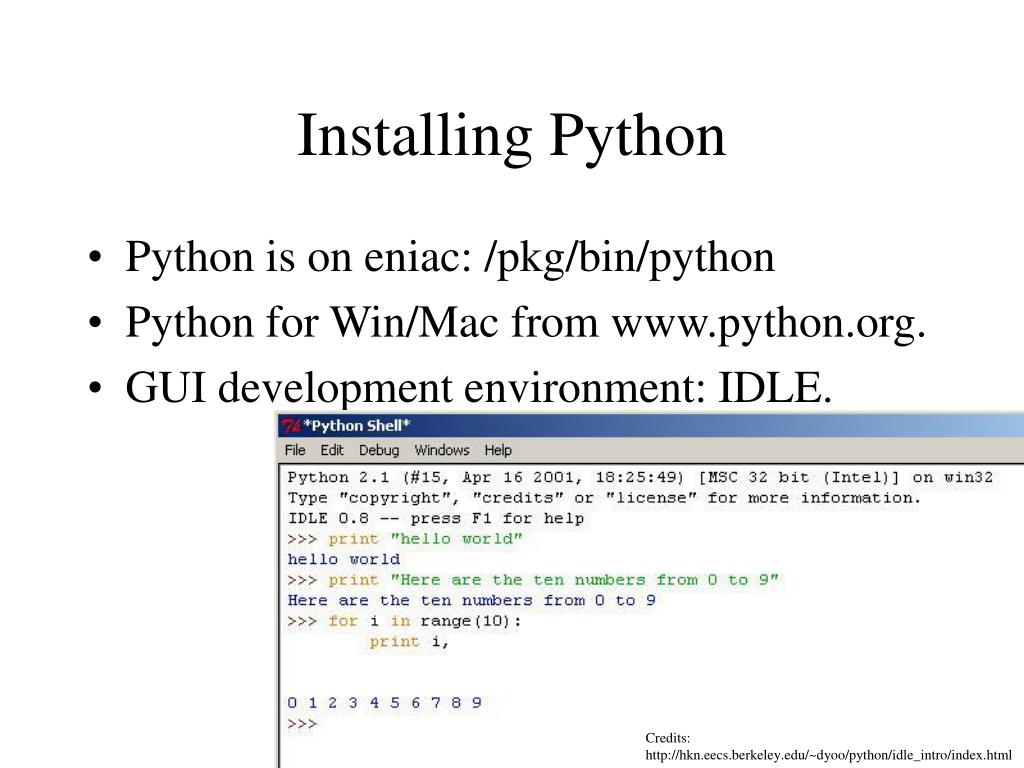This screenshot has width=1024, height=768.
Task: Click bullet 'GUI development environment: IDLE.'
Action: (479, 388)
